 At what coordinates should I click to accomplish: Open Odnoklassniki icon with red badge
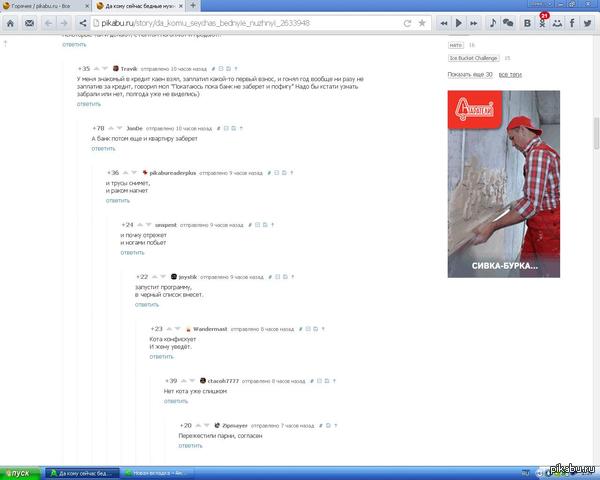click(x=543, y=22)
